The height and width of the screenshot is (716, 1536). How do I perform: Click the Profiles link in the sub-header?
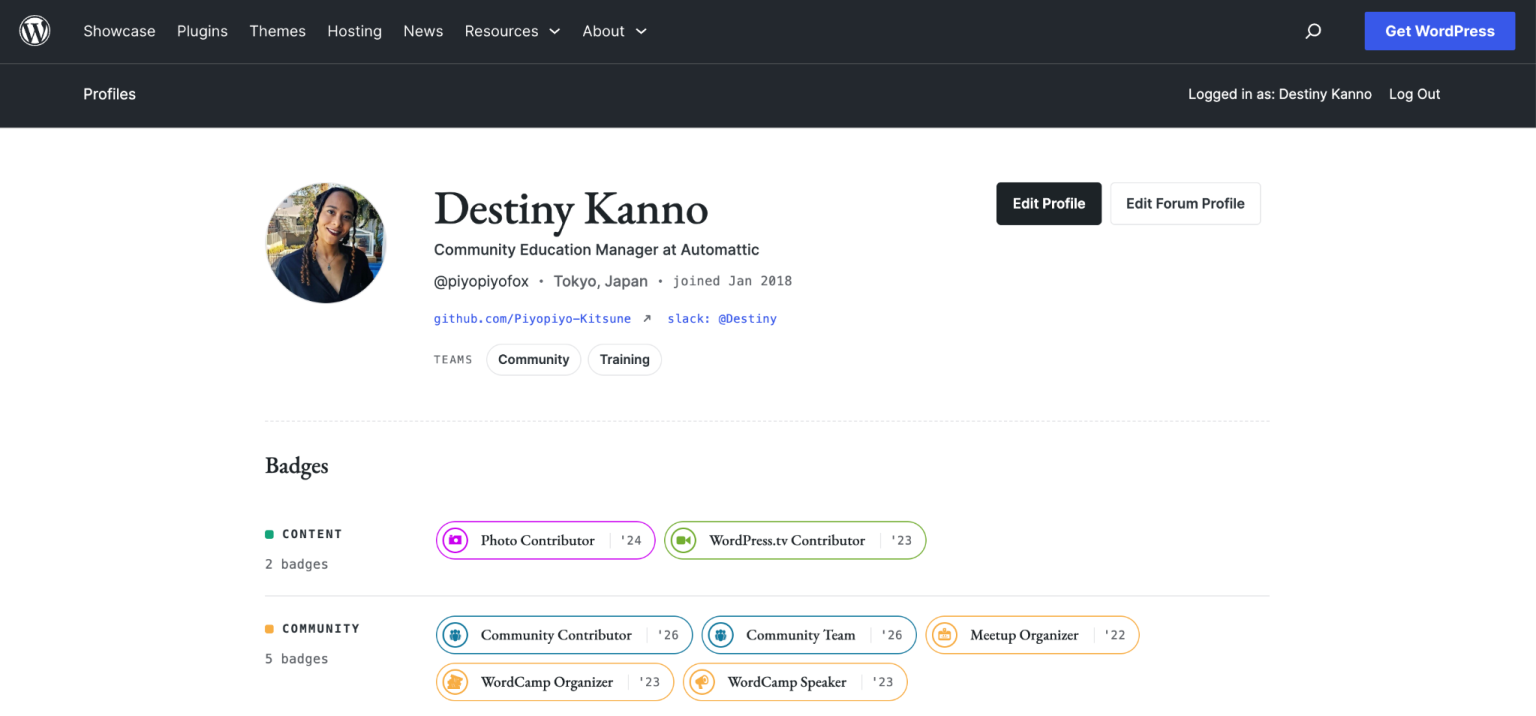point(109,94)
